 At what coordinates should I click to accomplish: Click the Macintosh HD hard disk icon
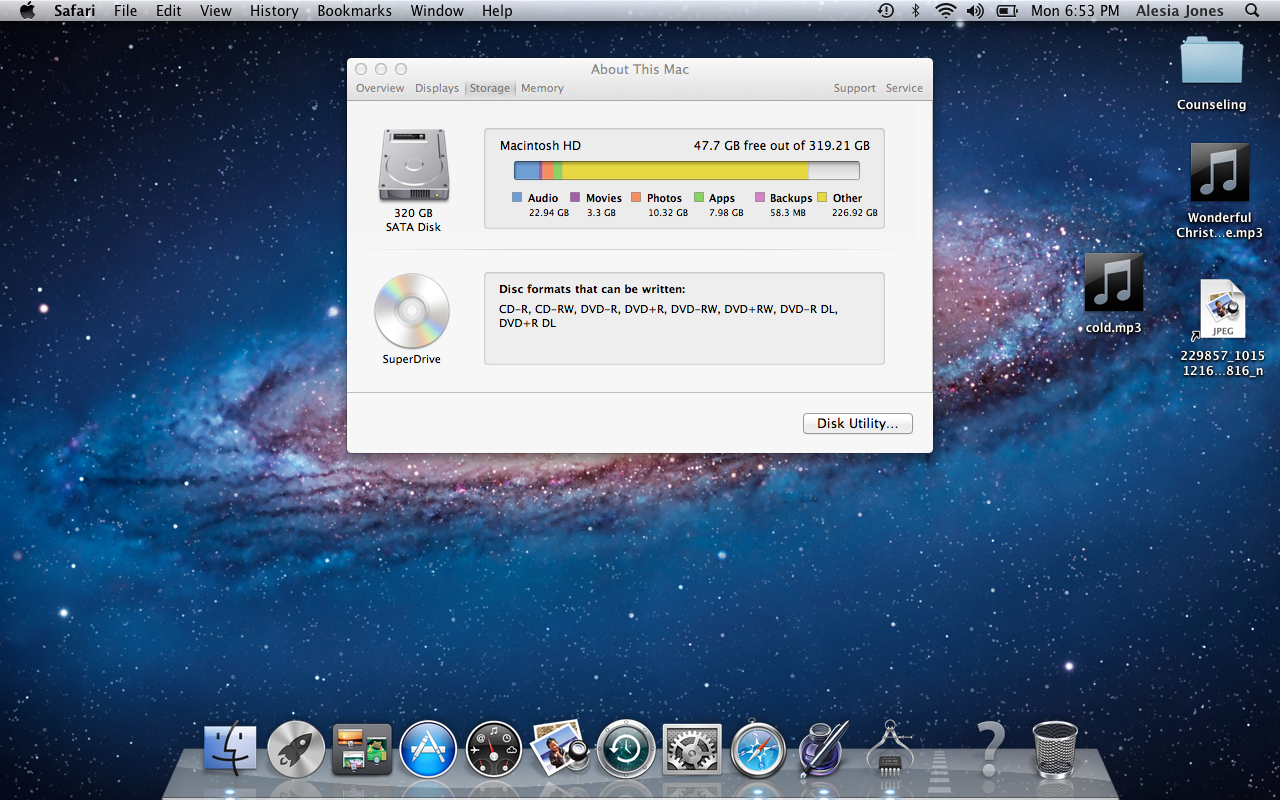pyautogui.click(x=413, y=165)
